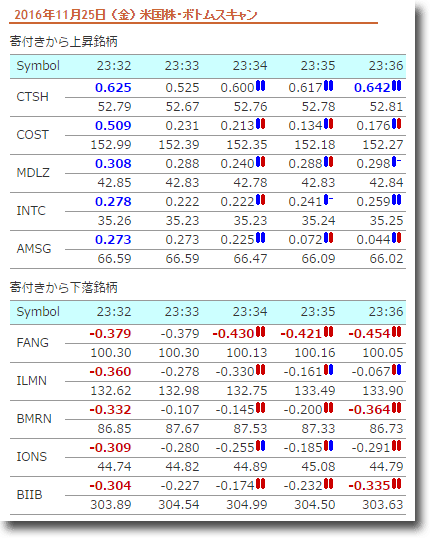The height and width of the screenshot is (538, 432).
Task: Click the 23:36 column header in falling table
Action: [x=386, y=312]
